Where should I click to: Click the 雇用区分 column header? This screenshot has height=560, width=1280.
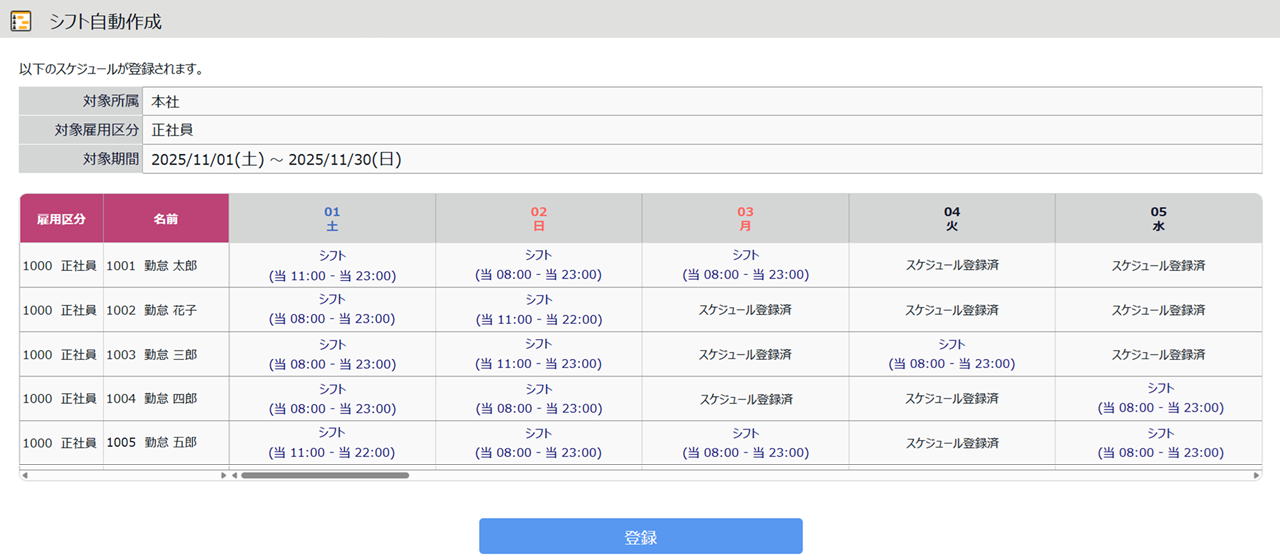(61, 219)
